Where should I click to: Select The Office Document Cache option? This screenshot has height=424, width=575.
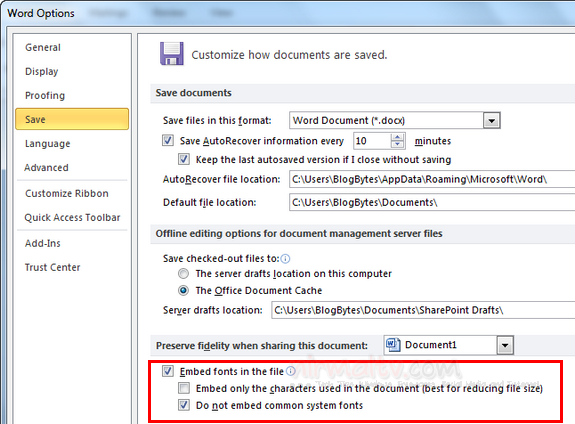[x=183, y=290]
